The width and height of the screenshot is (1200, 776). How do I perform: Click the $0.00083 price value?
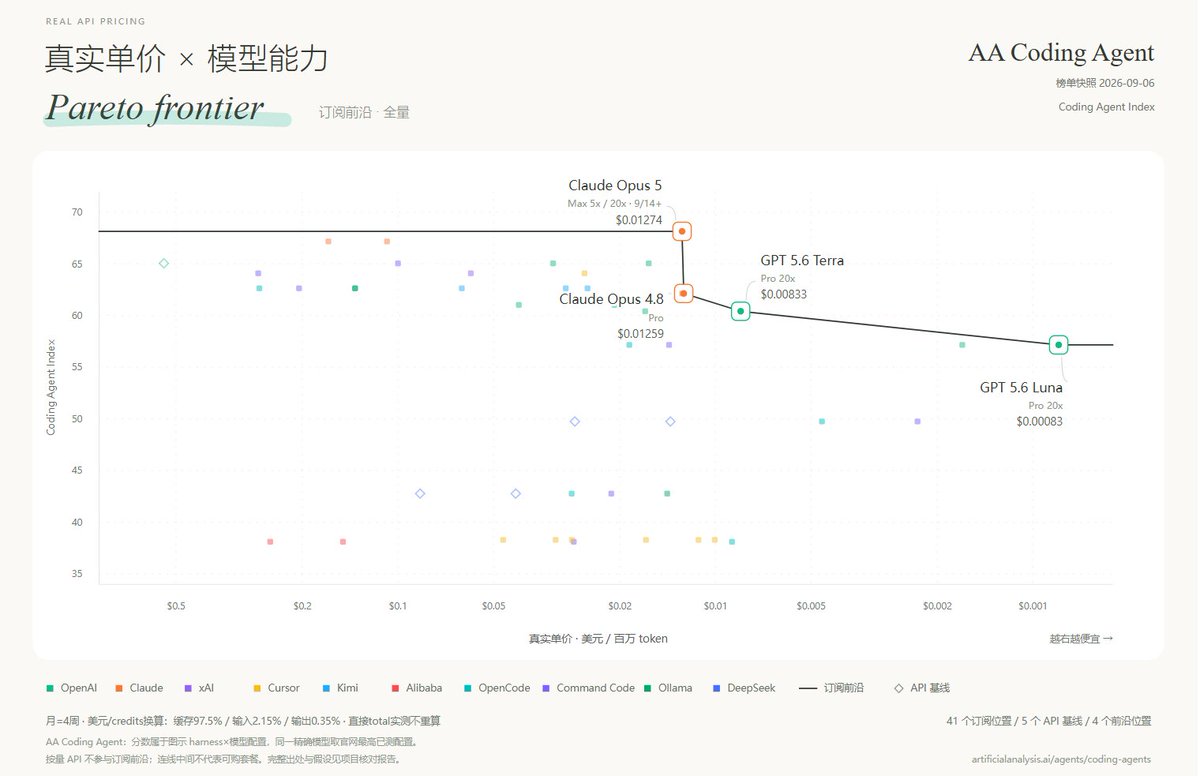click(1039, 421)
